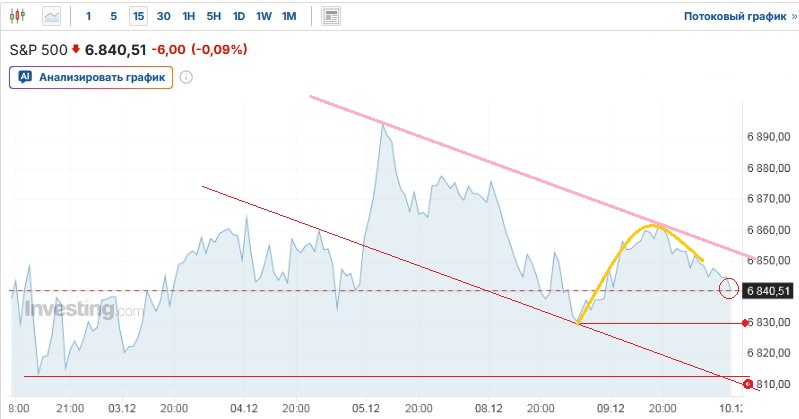This screenshot has width=799, height=419.
Task: Select the area chart type icon
Action: click(51, 16)
